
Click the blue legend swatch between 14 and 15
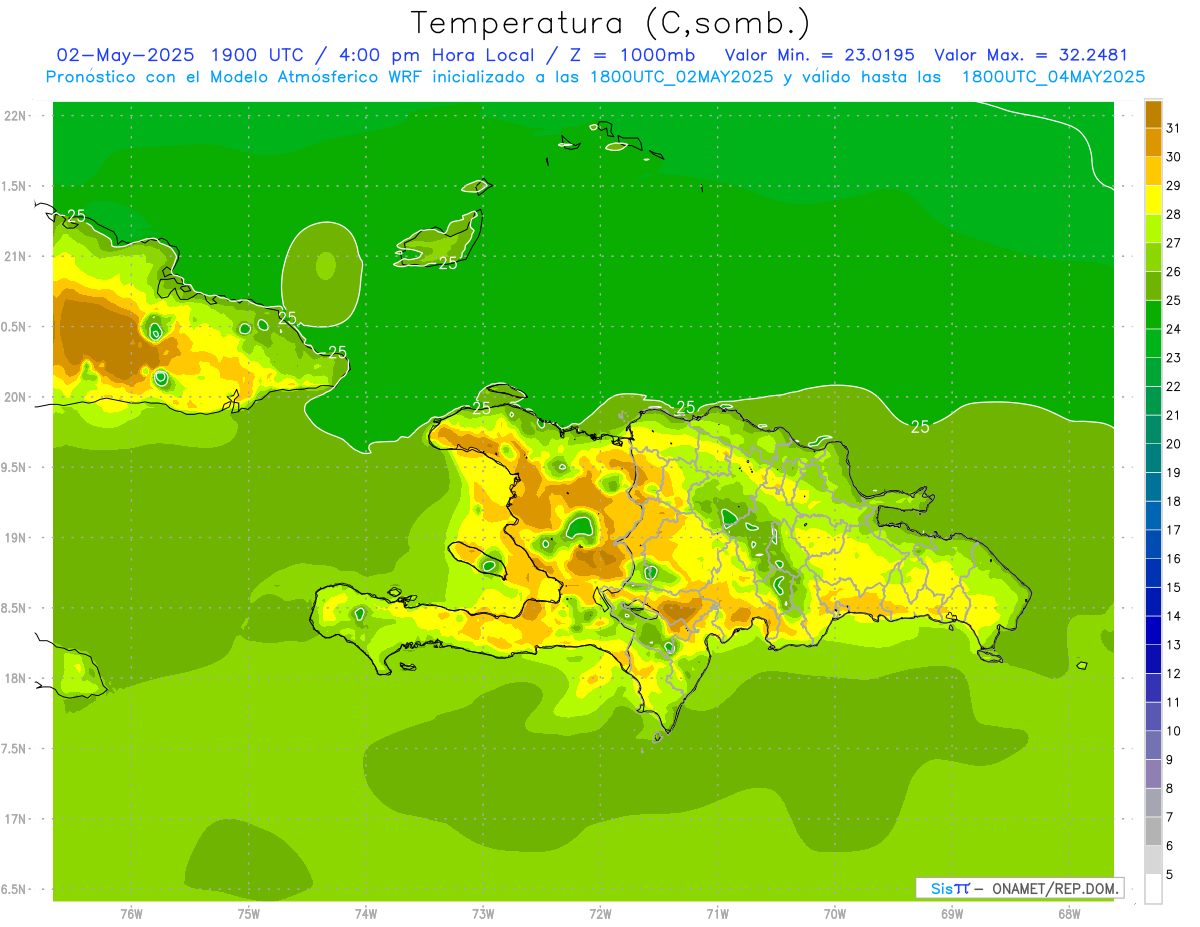(1153, 602)
